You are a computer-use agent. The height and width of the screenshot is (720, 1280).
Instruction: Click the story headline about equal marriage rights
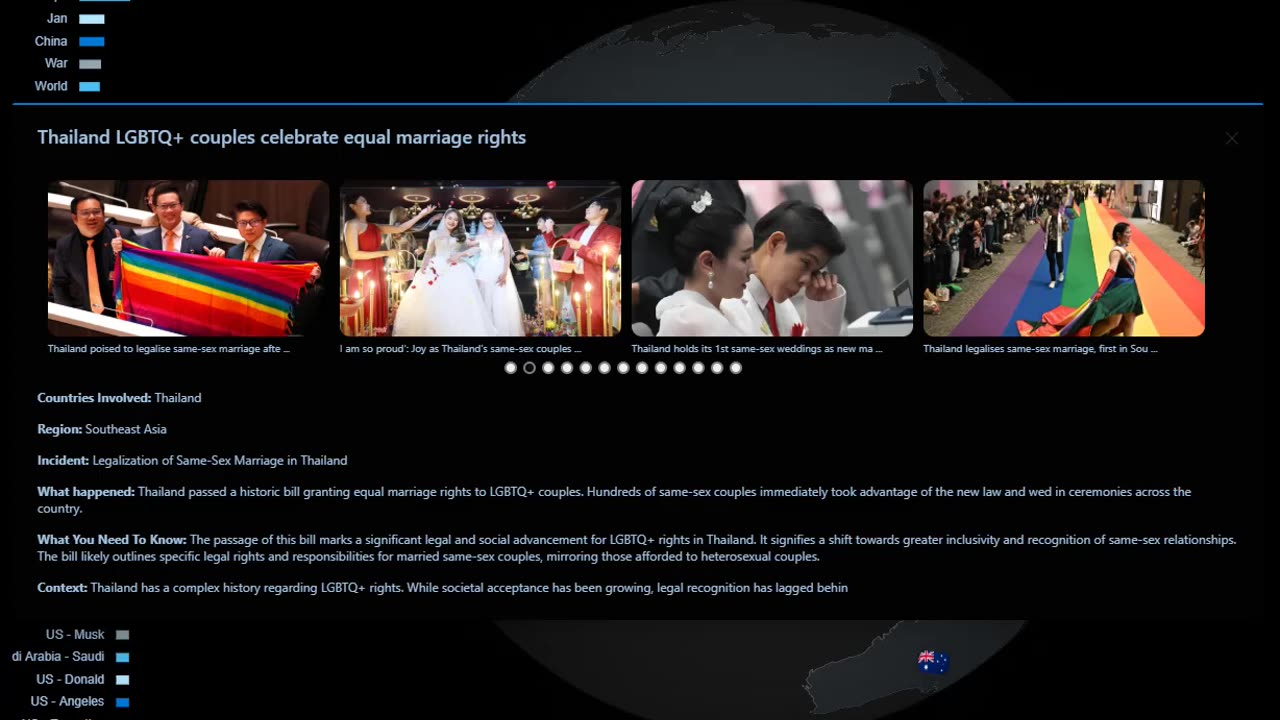[282, 137]
